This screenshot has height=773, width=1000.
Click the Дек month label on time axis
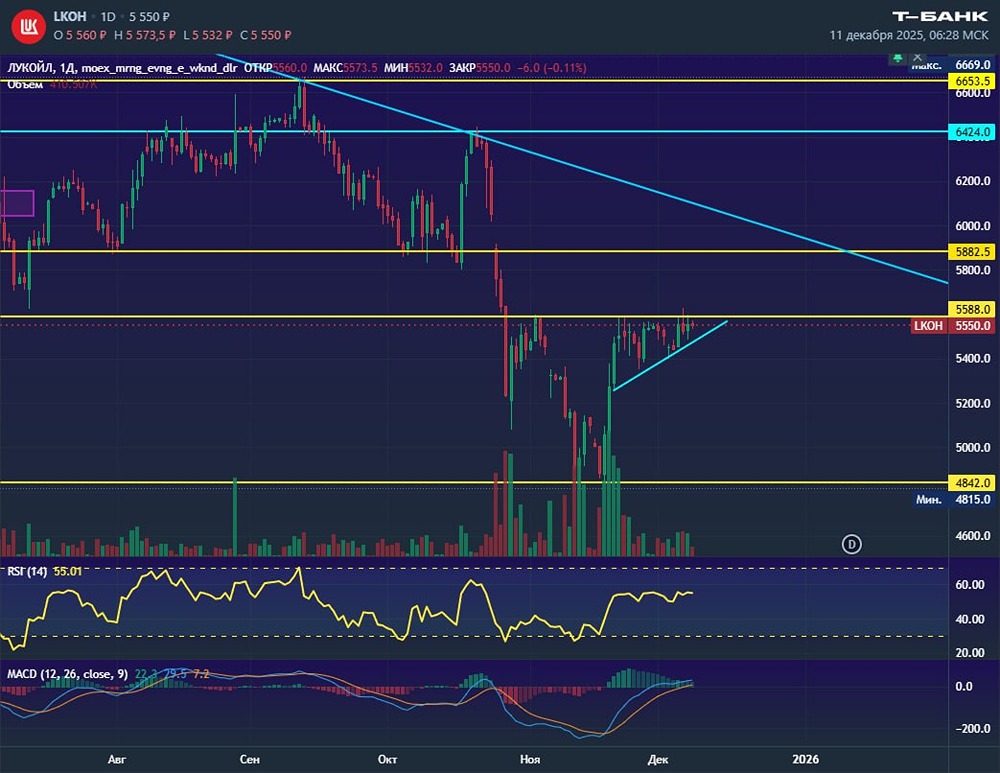(x=658, y=759)
